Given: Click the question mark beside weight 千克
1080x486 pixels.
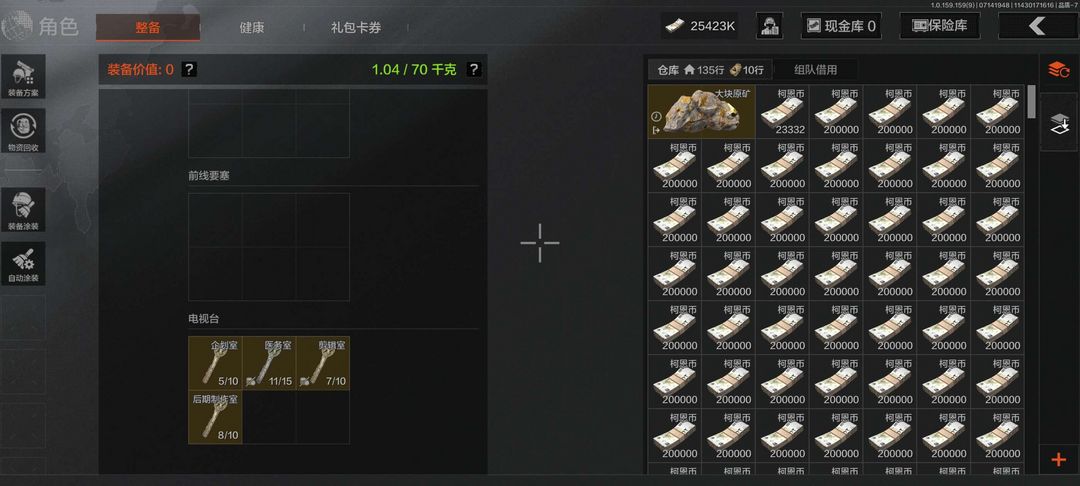Looking at the screenshot, I should (x=474, y=69).
